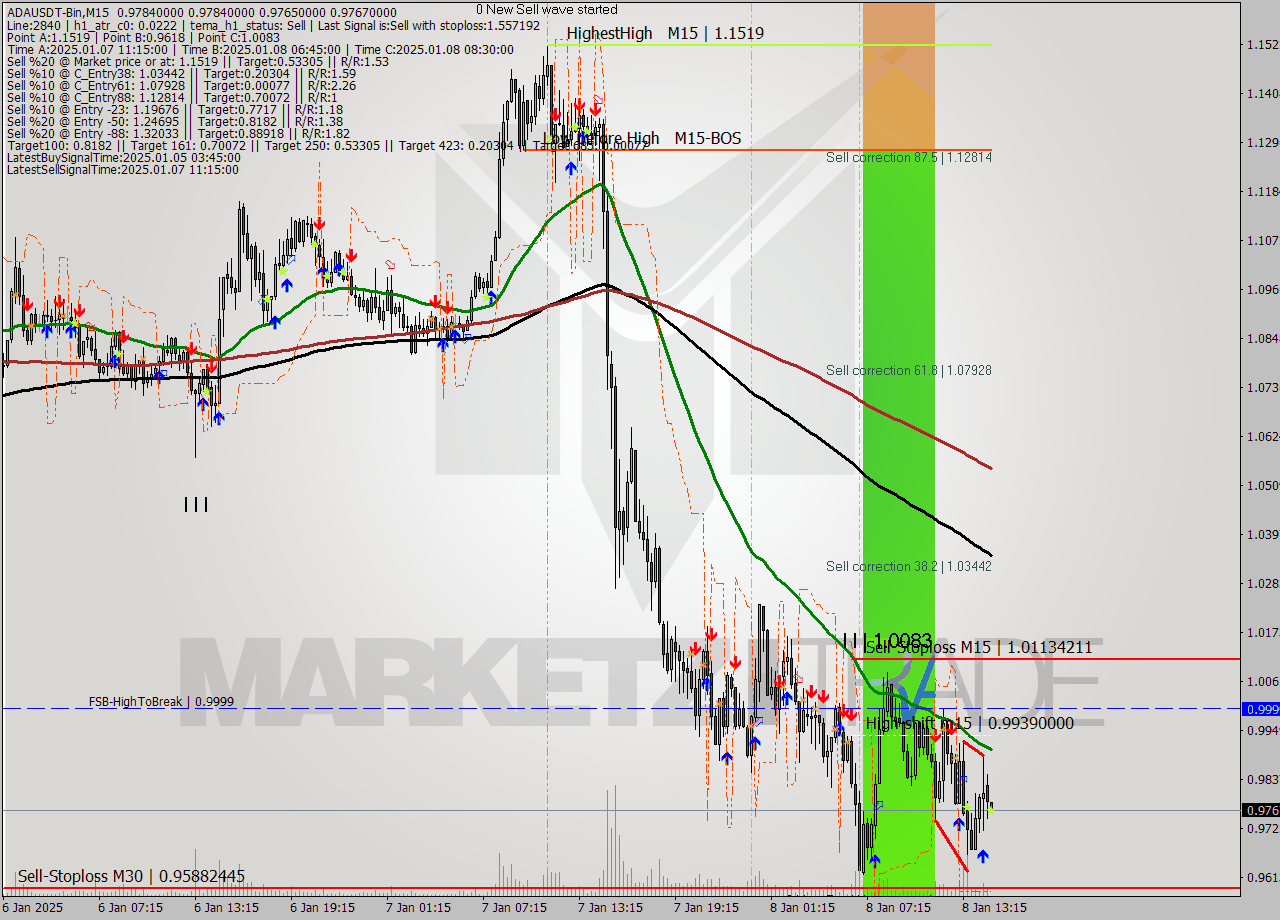
Task: Click 'FSB-HighToBreak | 0.9999' label
Action: 161,701
